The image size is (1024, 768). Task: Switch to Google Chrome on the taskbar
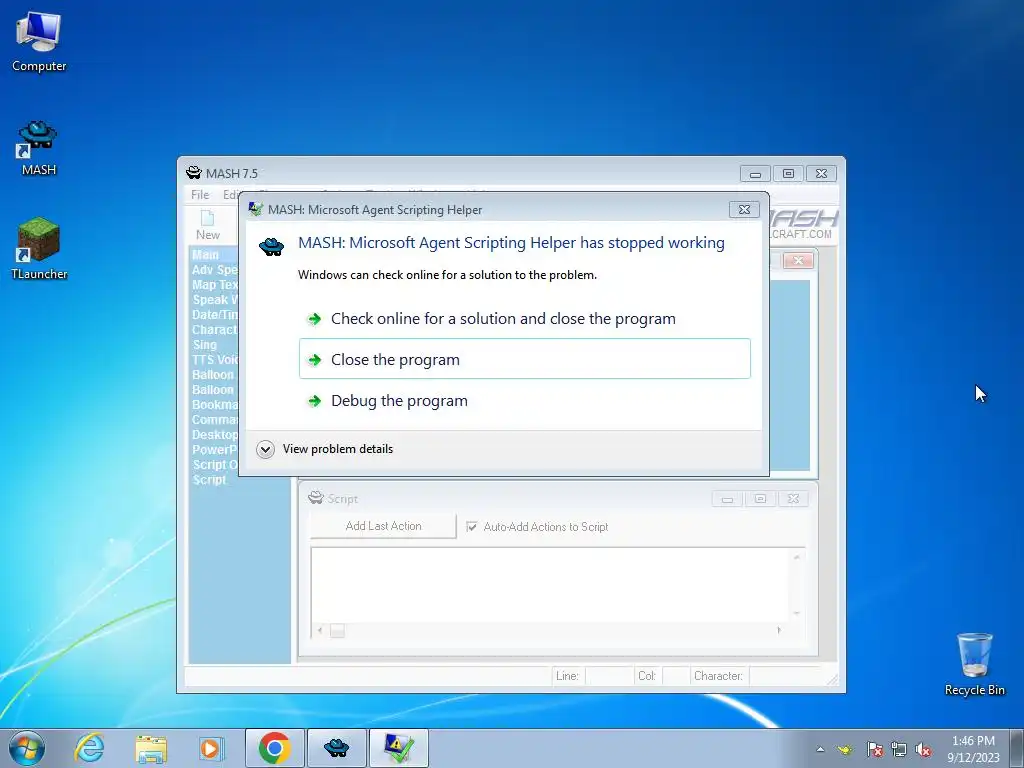(x=274, y=748)
